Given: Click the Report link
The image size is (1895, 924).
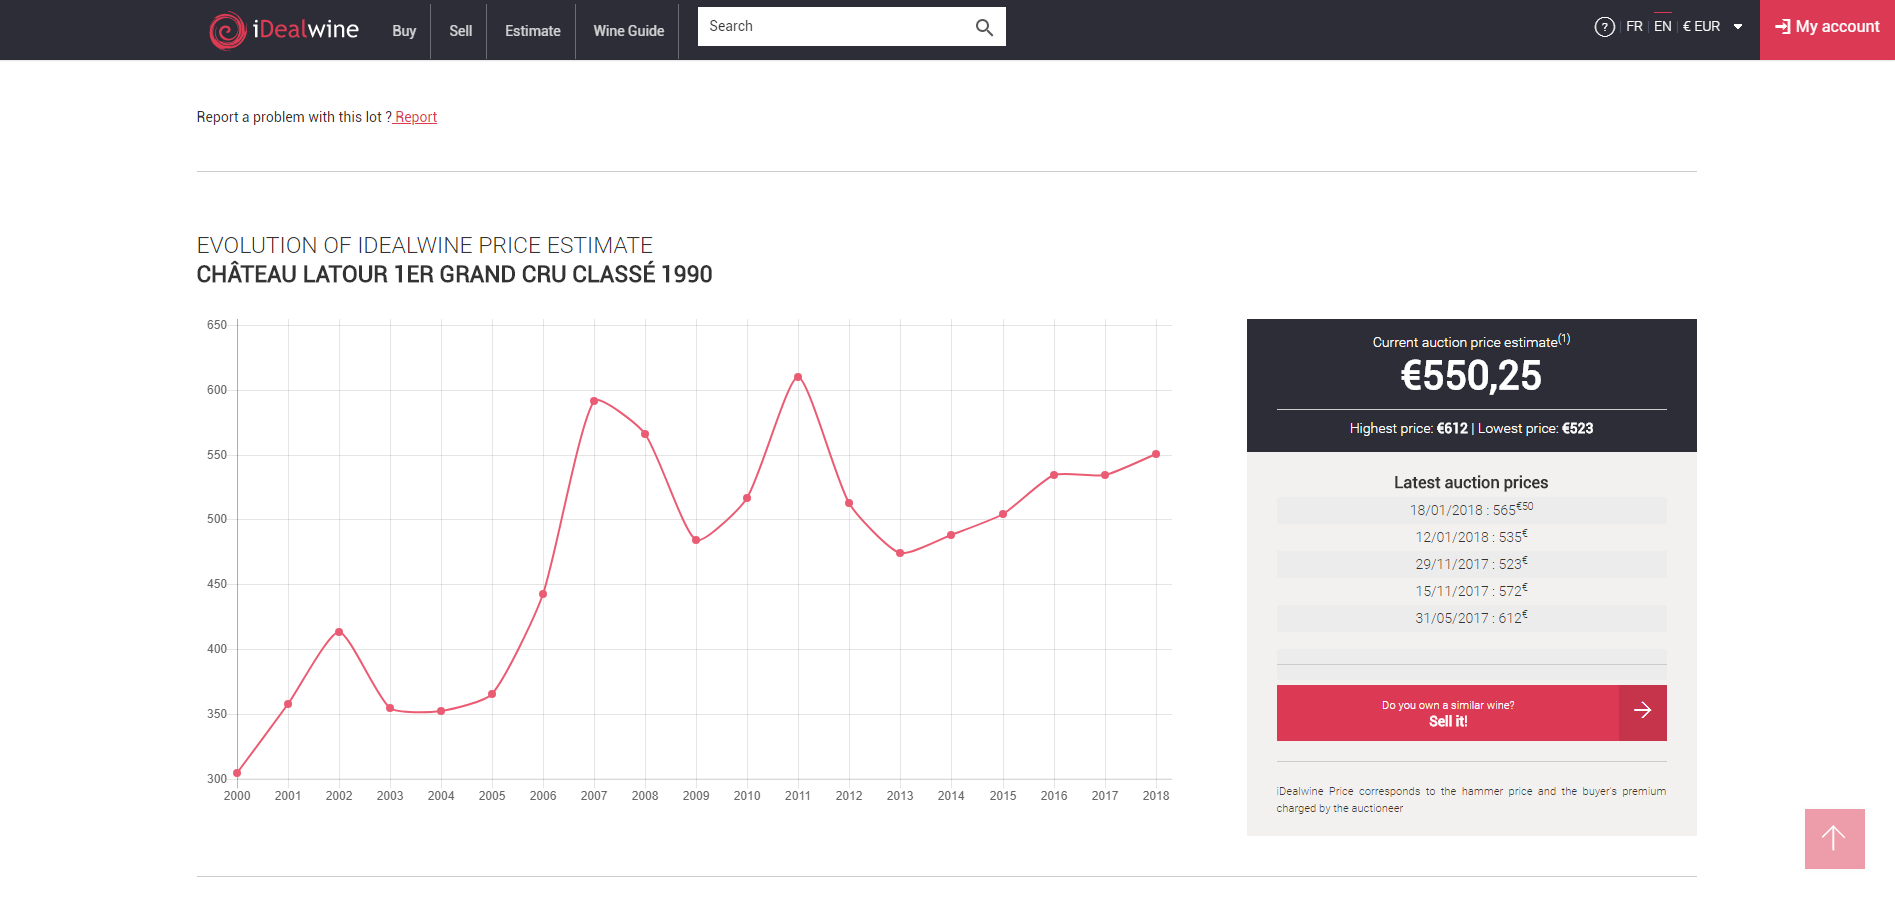Looking at the screenshot, I should pyautogui.click(x=416, y=117).
